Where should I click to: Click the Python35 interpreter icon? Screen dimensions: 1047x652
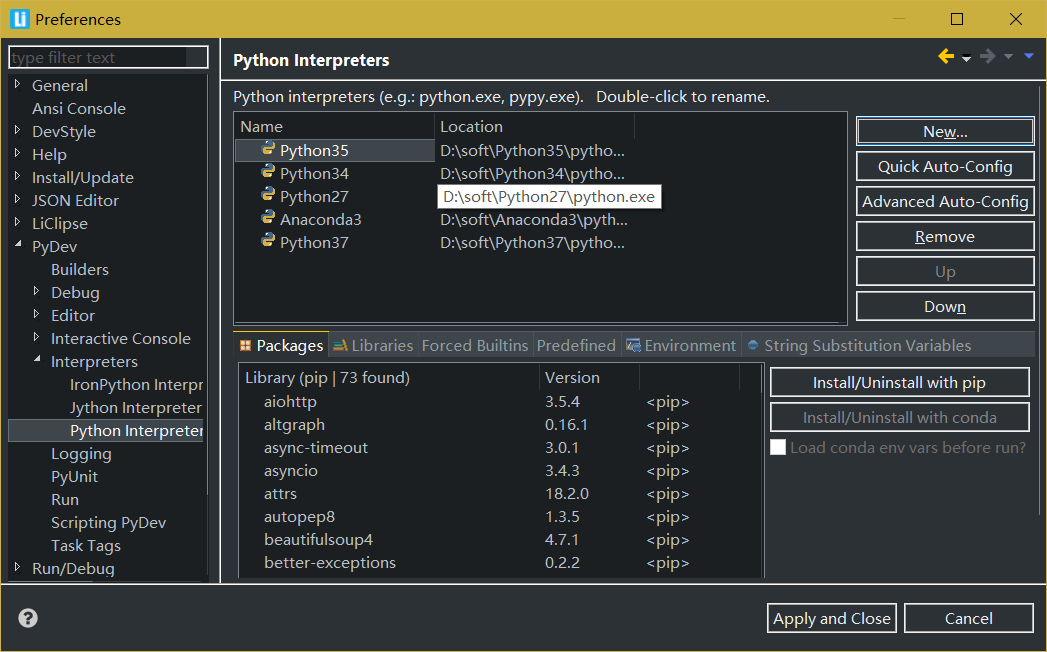268,148
